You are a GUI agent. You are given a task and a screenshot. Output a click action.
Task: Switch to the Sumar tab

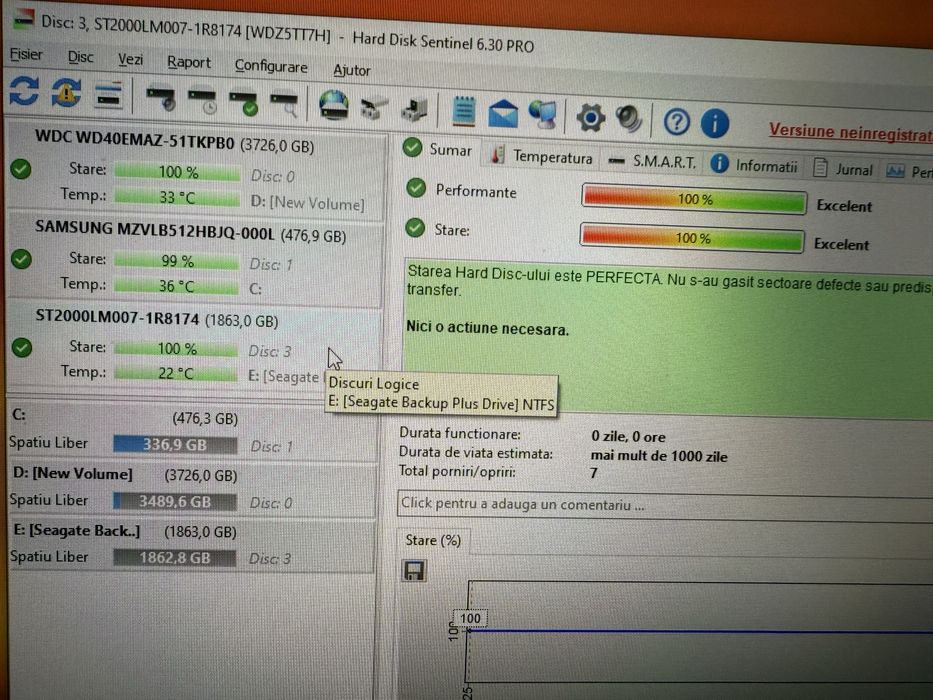point(437,149)
